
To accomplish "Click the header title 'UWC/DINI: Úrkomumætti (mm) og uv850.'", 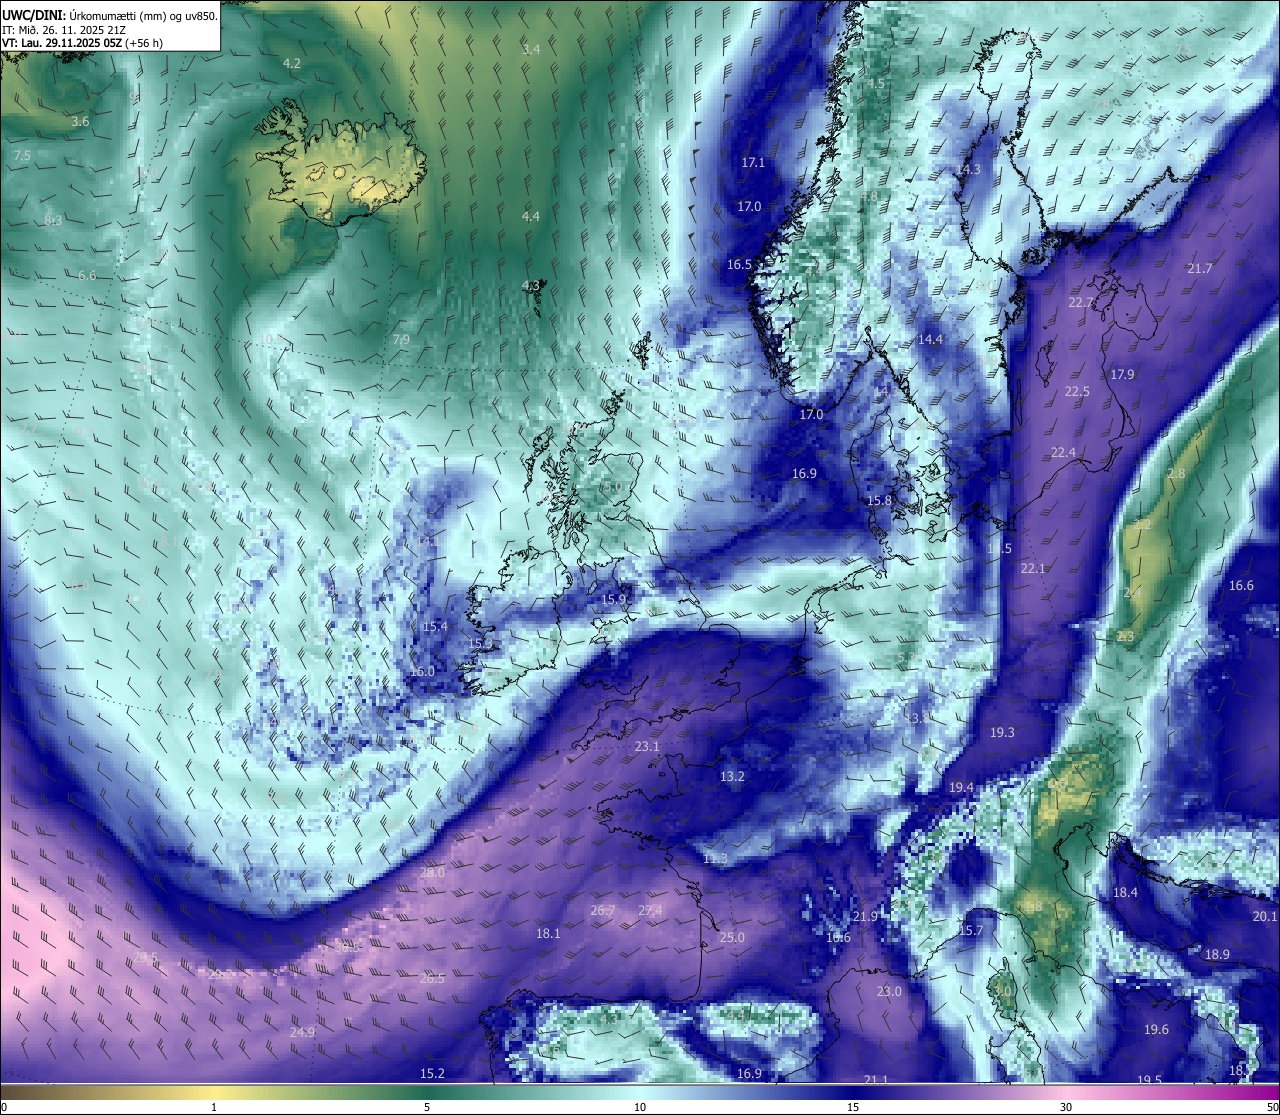I will coord(110,16).
